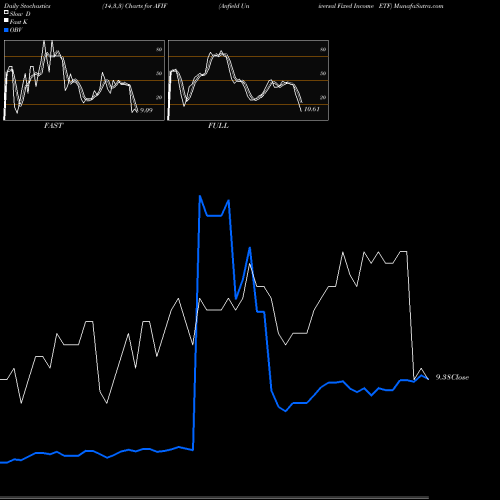Click the 50 level label in FULL chart

coord(323,73)
